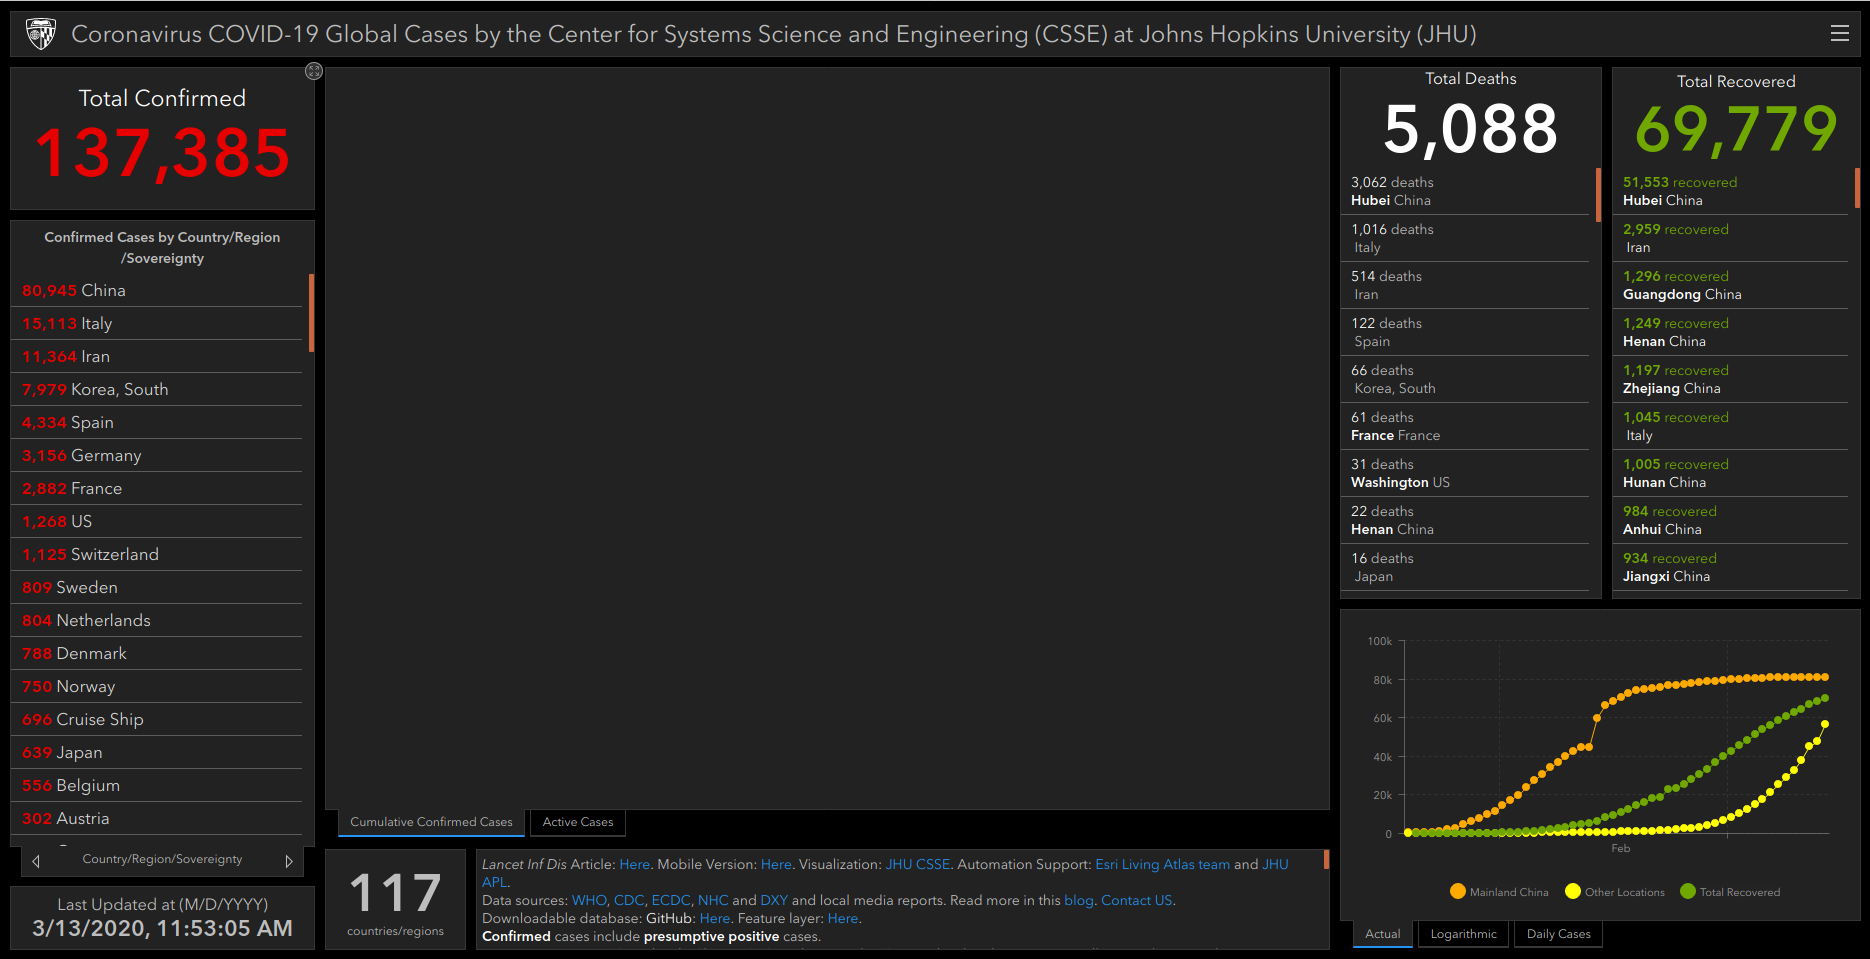This screenshot has width=1870, height=959.
Task: Open the hamburger menu at top right
Action: pos(1839,33)
